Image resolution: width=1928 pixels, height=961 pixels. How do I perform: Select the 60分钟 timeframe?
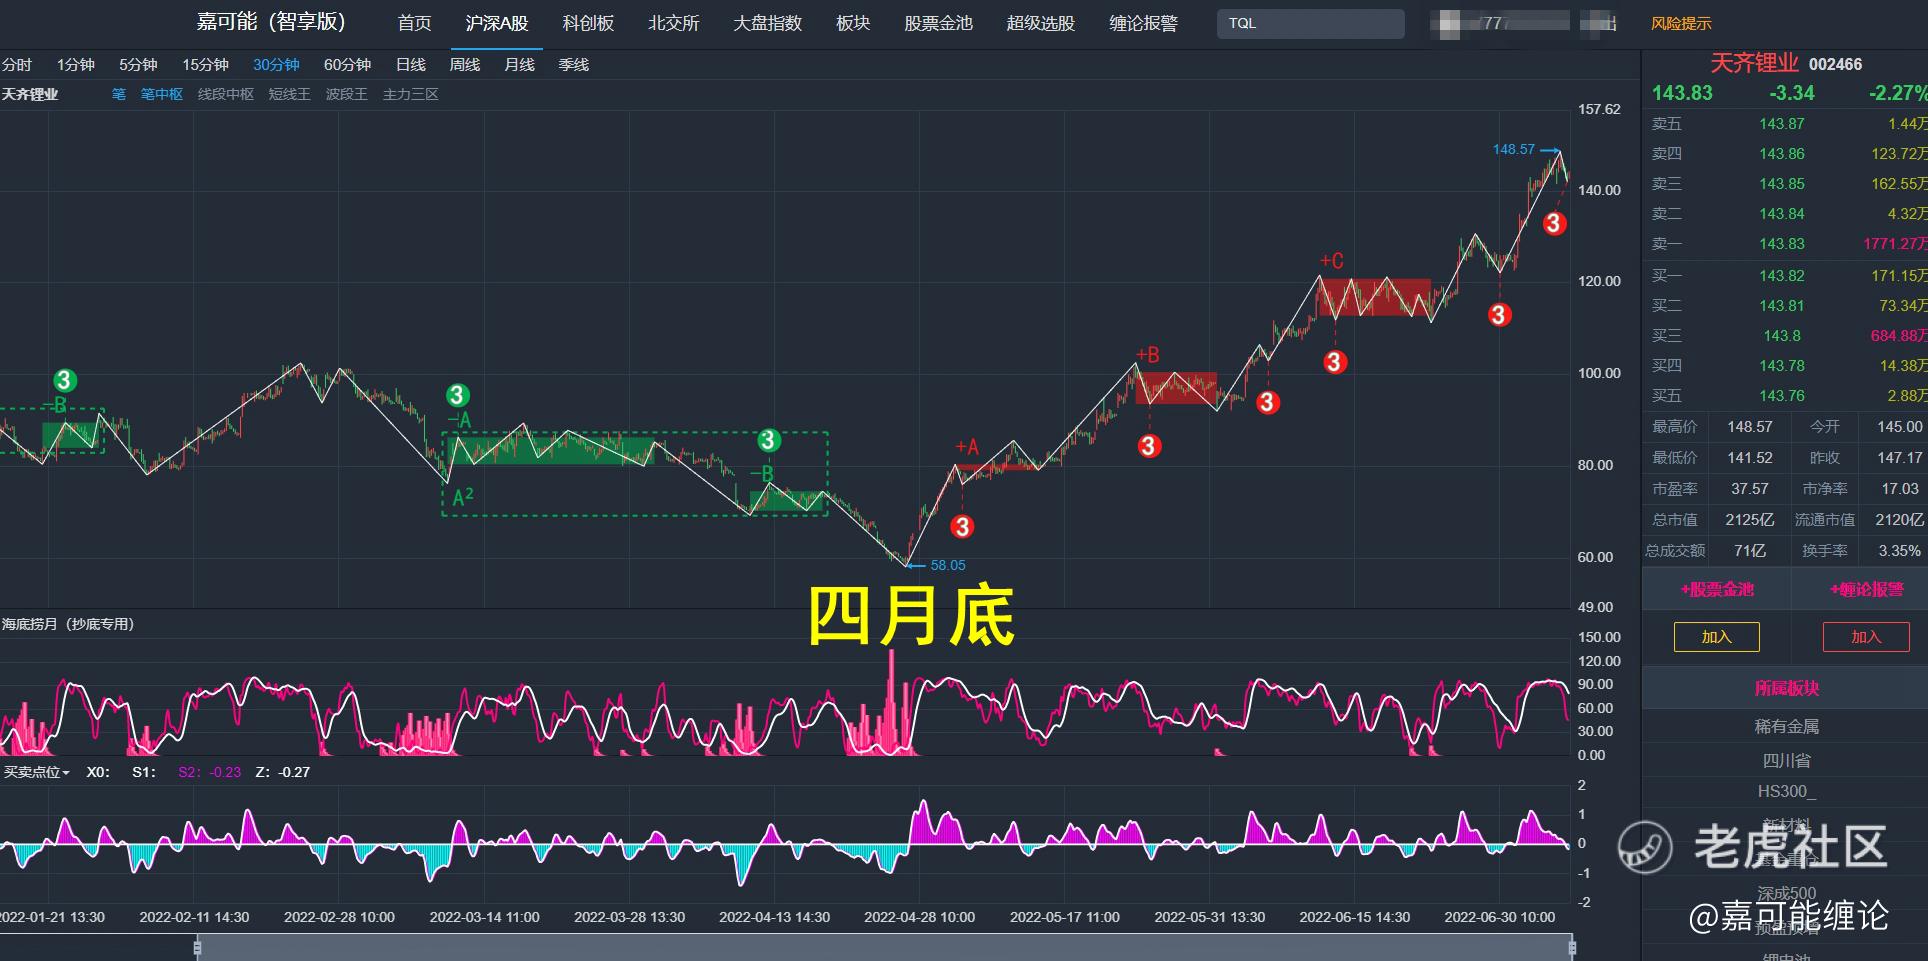[x=347, y=65]
